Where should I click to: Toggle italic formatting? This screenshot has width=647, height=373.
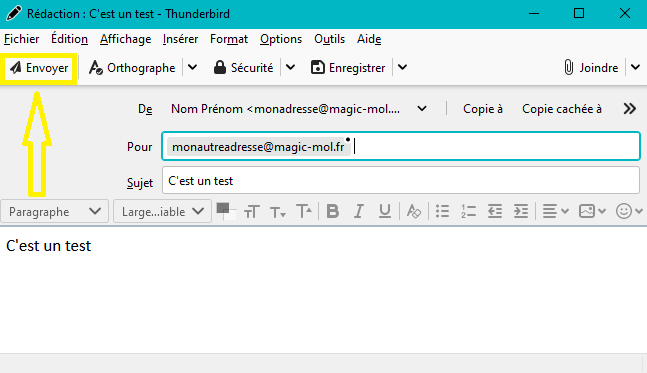click(x=359, y=211)
